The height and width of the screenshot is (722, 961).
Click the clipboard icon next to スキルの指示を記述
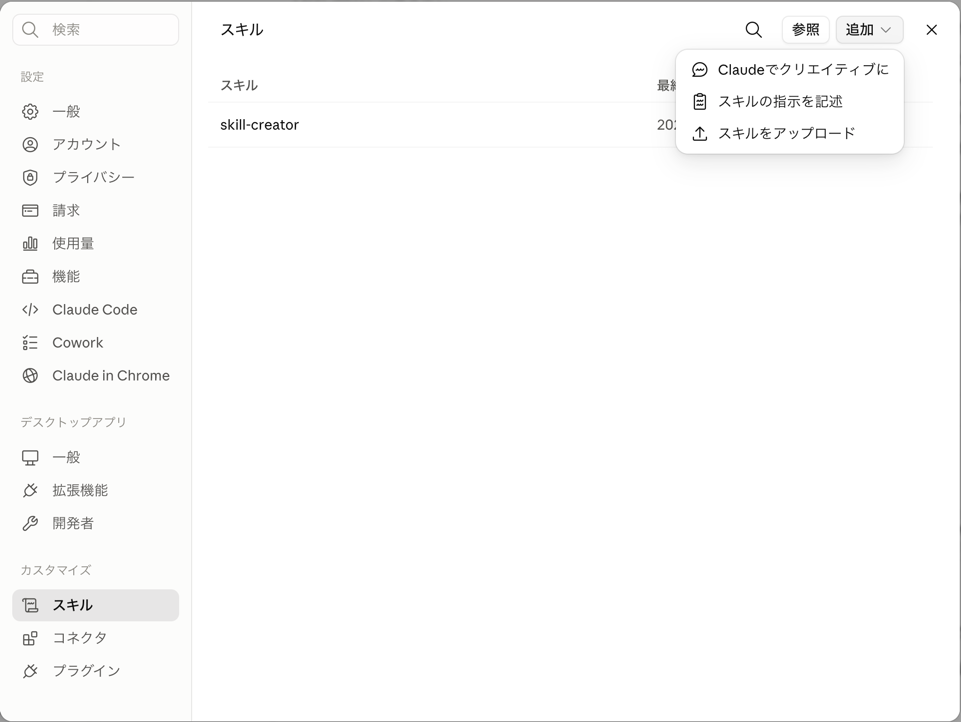(x=700, y=102)
